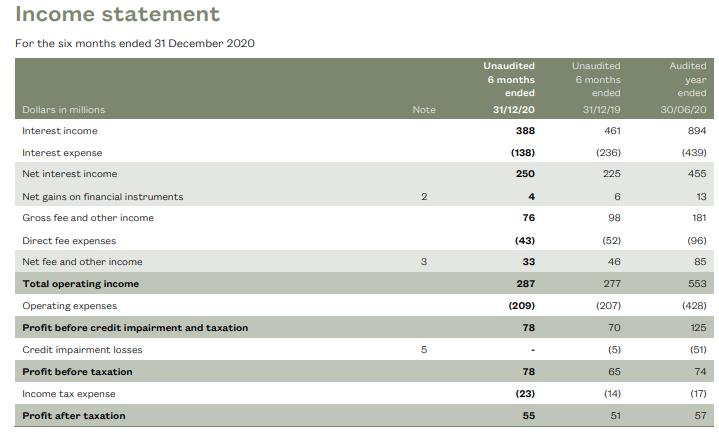Click the Income statement heading

click(x=118, y=15)
